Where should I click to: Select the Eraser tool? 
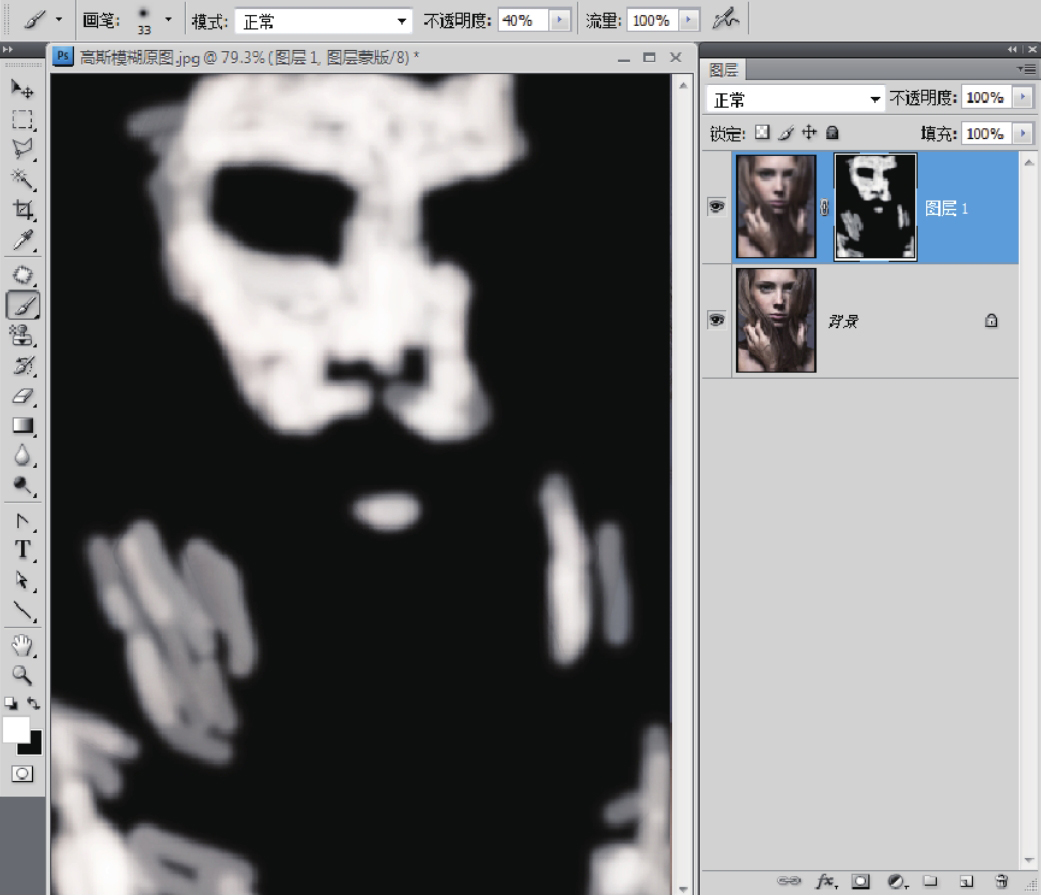(x=22, y=397)
